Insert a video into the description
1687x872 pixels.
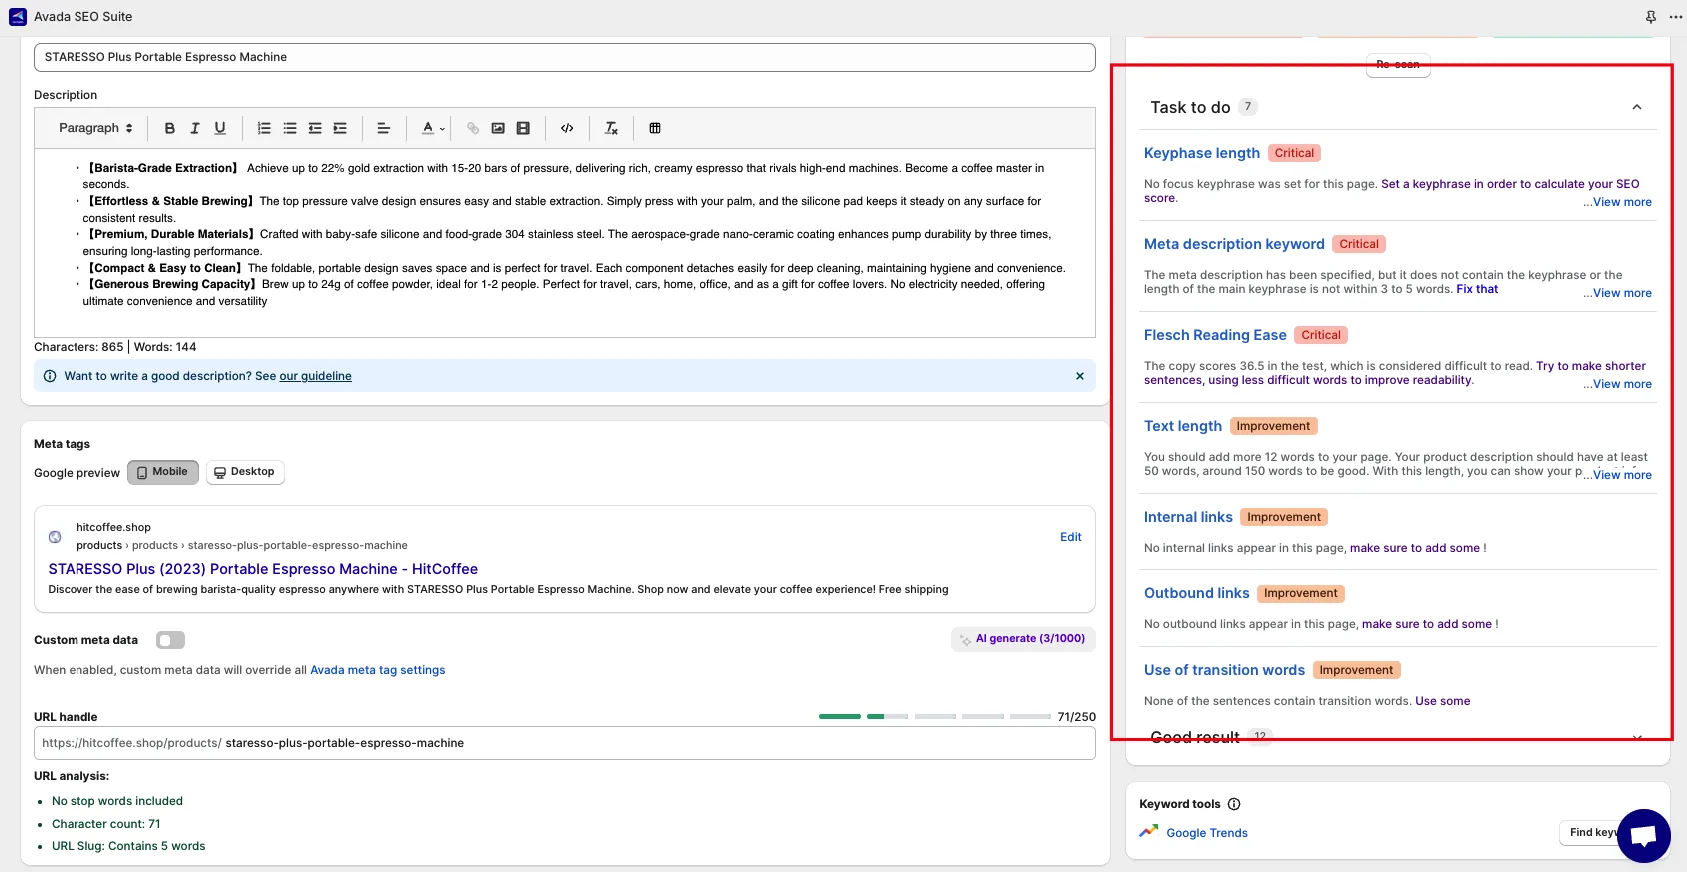click(x=523, y=128)
